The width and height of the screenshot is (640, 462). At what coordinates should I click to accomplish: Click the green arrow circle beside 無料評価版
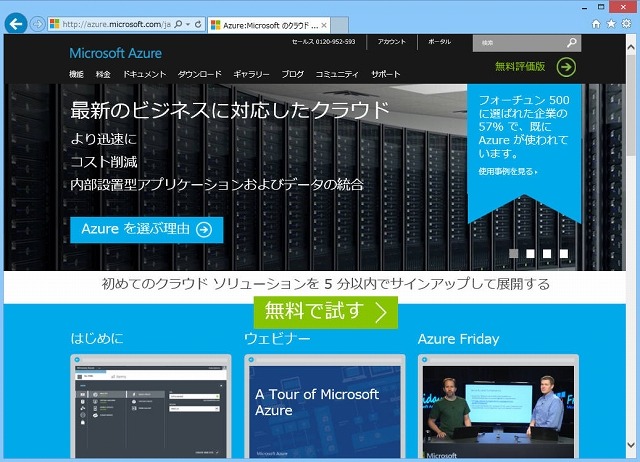pyautogui.click(x=566, y=67)
